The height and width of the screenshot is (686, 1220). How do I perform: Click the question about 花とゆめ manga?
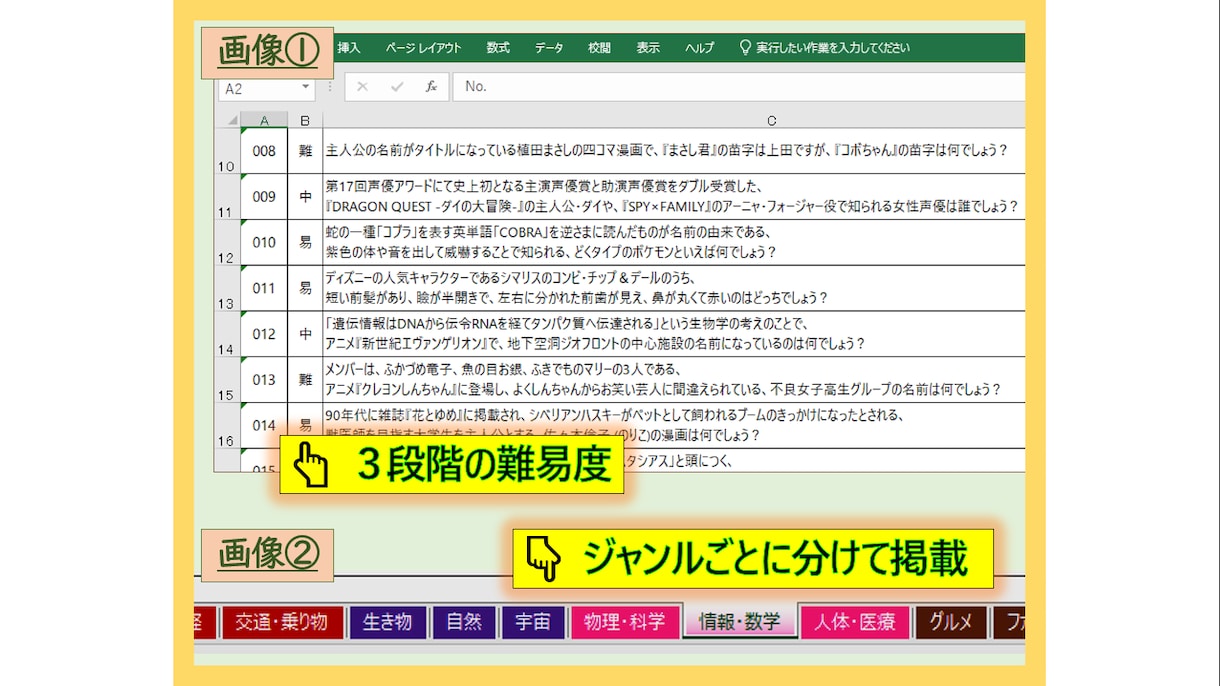pyautogui.click(x=674, y=425)
